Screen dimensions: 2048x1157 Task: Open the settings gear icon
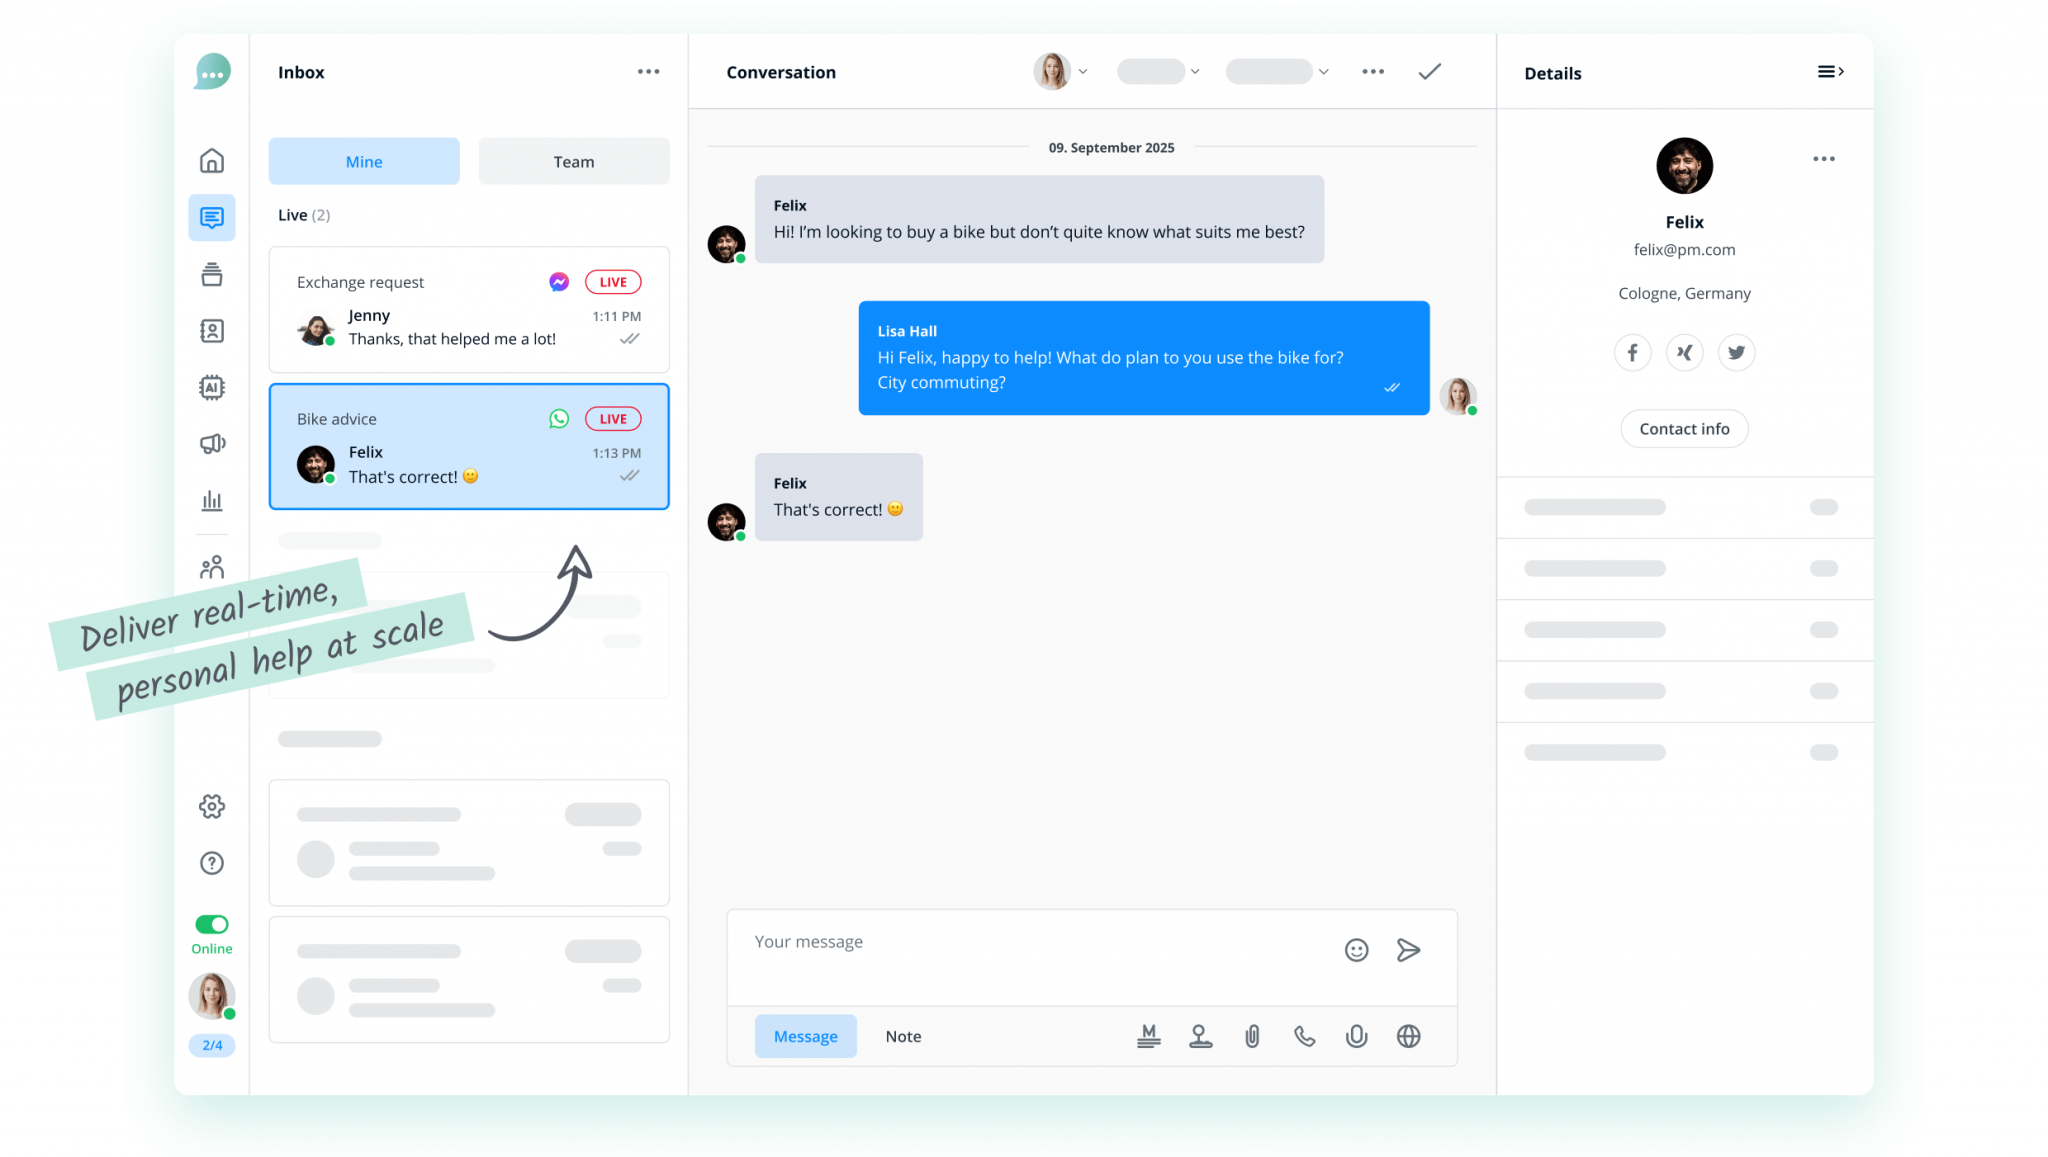pyautogui.click(x=211, y=806)
